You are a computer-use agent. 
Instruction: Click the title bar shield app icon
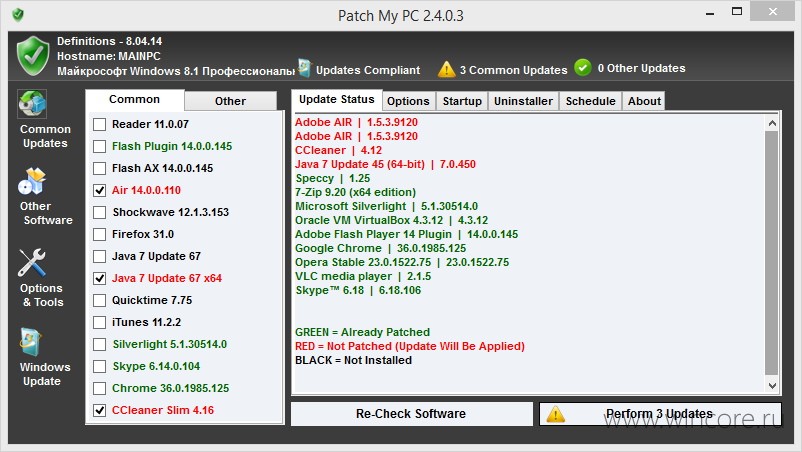tap(18, 15)
